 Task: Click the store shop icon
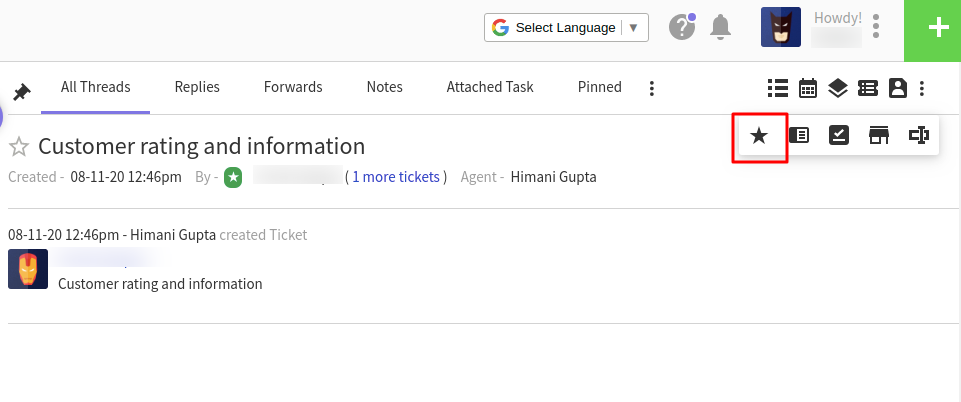(x=879, y=135)
